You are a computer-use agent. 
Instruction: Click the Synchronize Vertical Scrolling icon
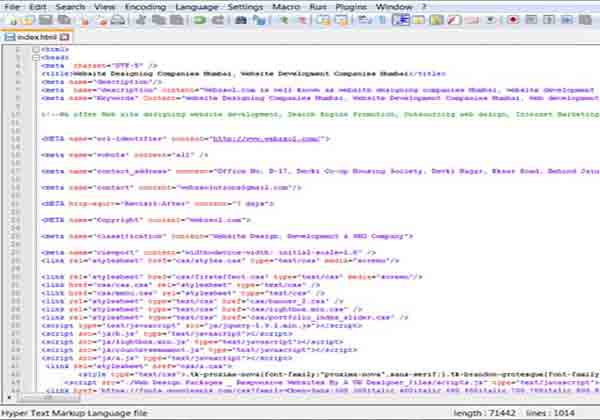tap(324, 20)
